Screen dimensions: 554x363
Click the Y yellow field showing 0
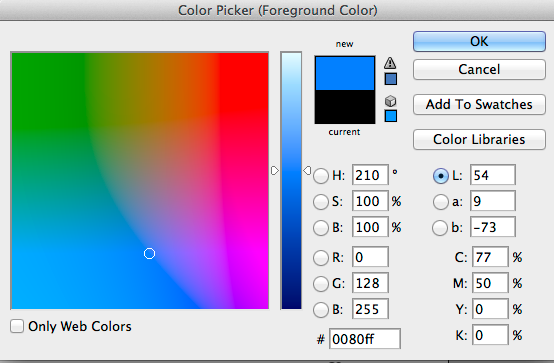click(490, 309)
